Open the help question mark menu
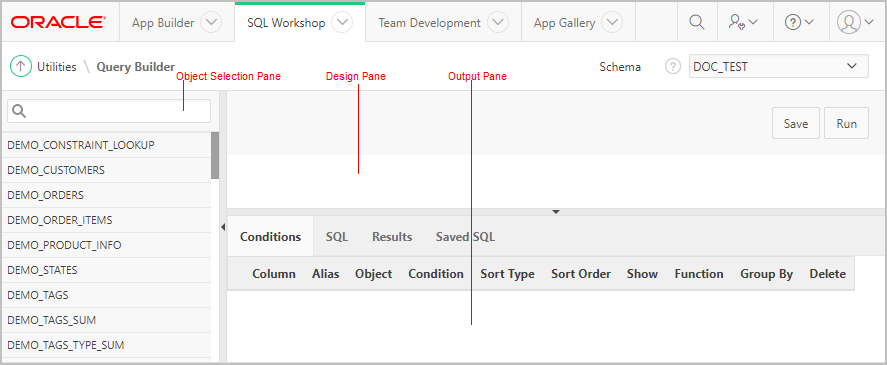Image resolution: width=887 pixels, height=365 pixels. [x=800, y=23]
